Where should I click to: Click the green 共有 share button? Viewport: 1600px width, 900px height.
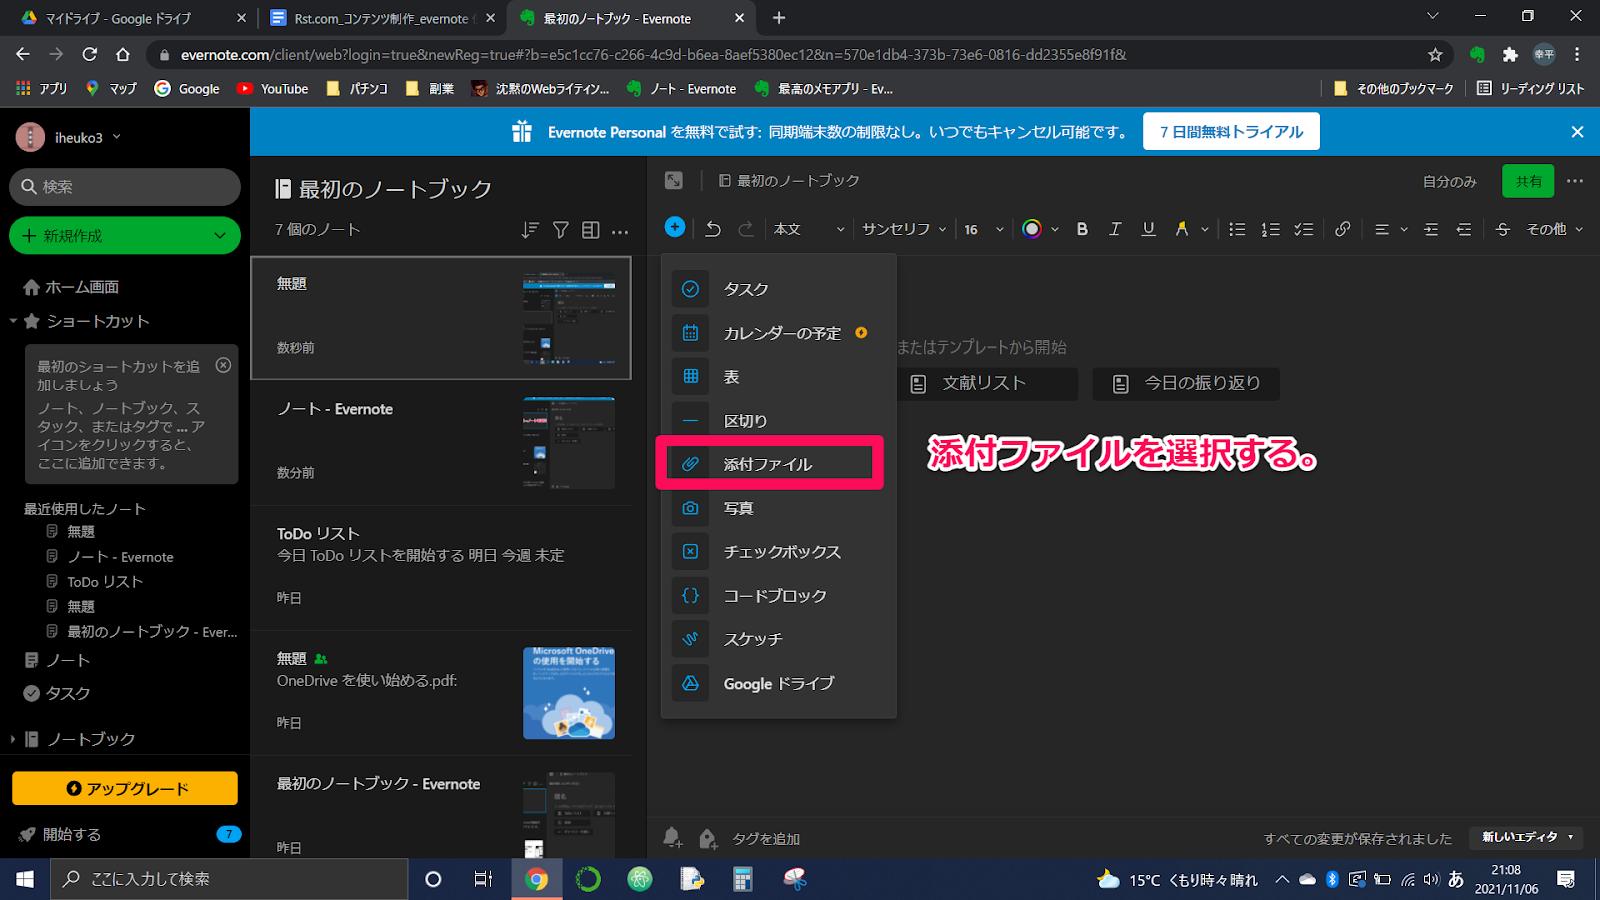[1528, 181]
